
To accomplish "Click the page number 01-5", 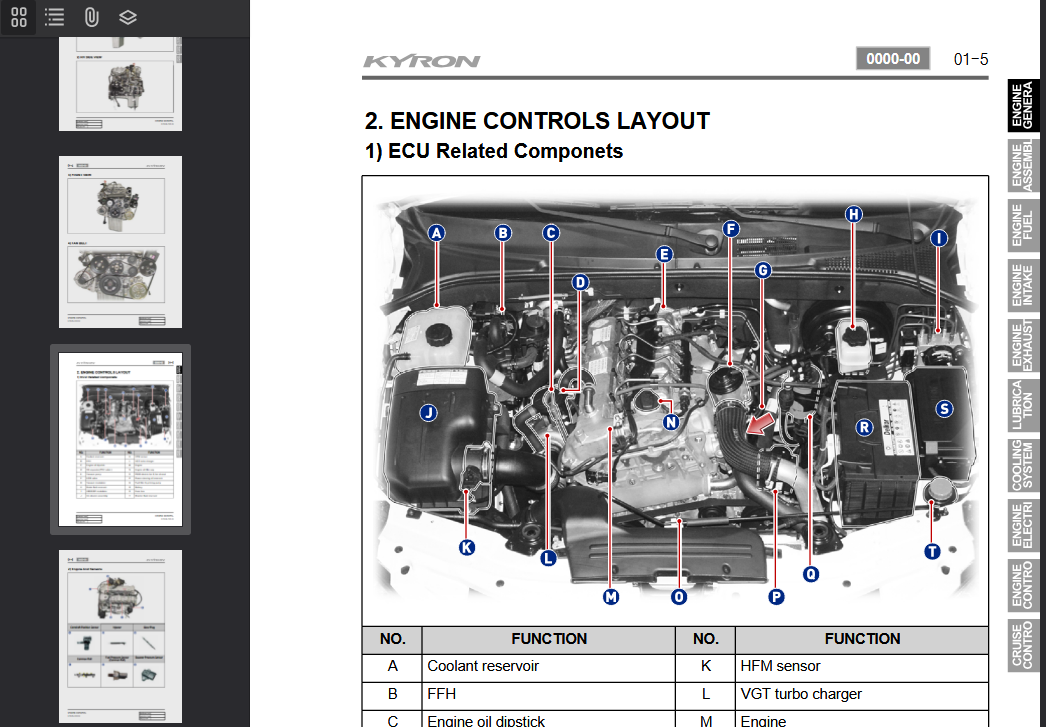I will [x=971, y=59].
